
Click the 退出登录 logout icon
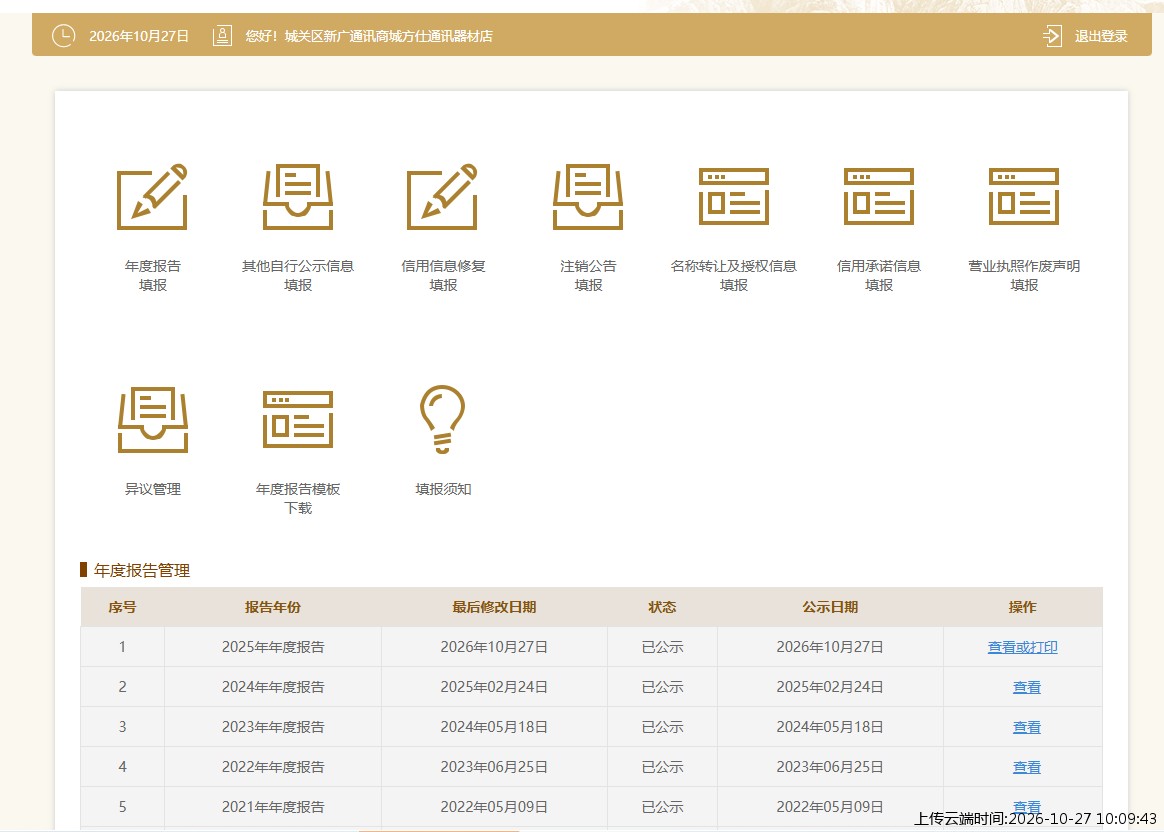(x=1052, y=36)
